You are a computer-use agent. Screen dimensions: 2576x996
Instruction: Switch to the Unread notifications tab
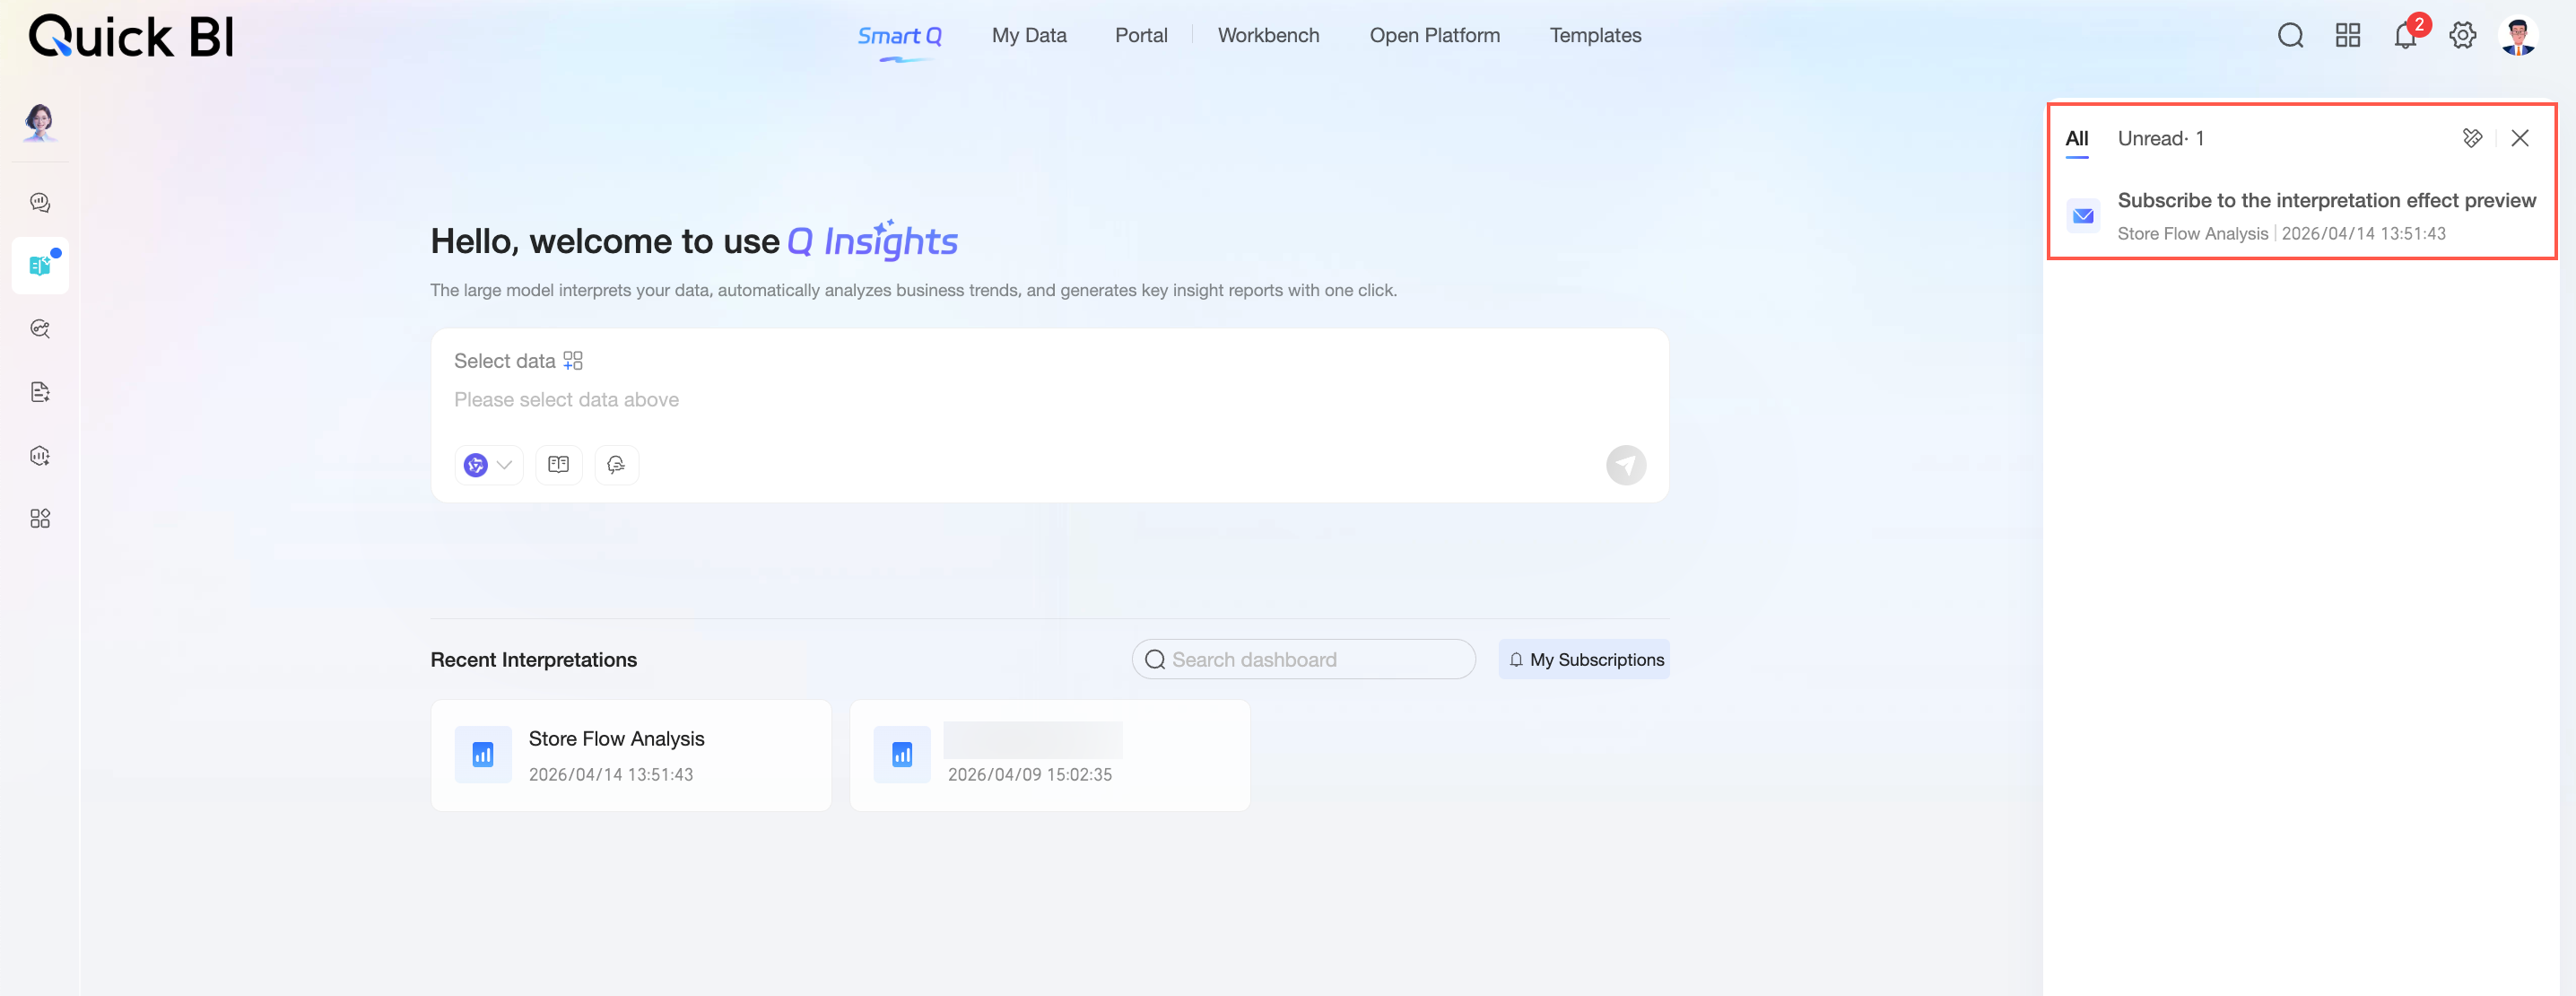point(2160,138)
